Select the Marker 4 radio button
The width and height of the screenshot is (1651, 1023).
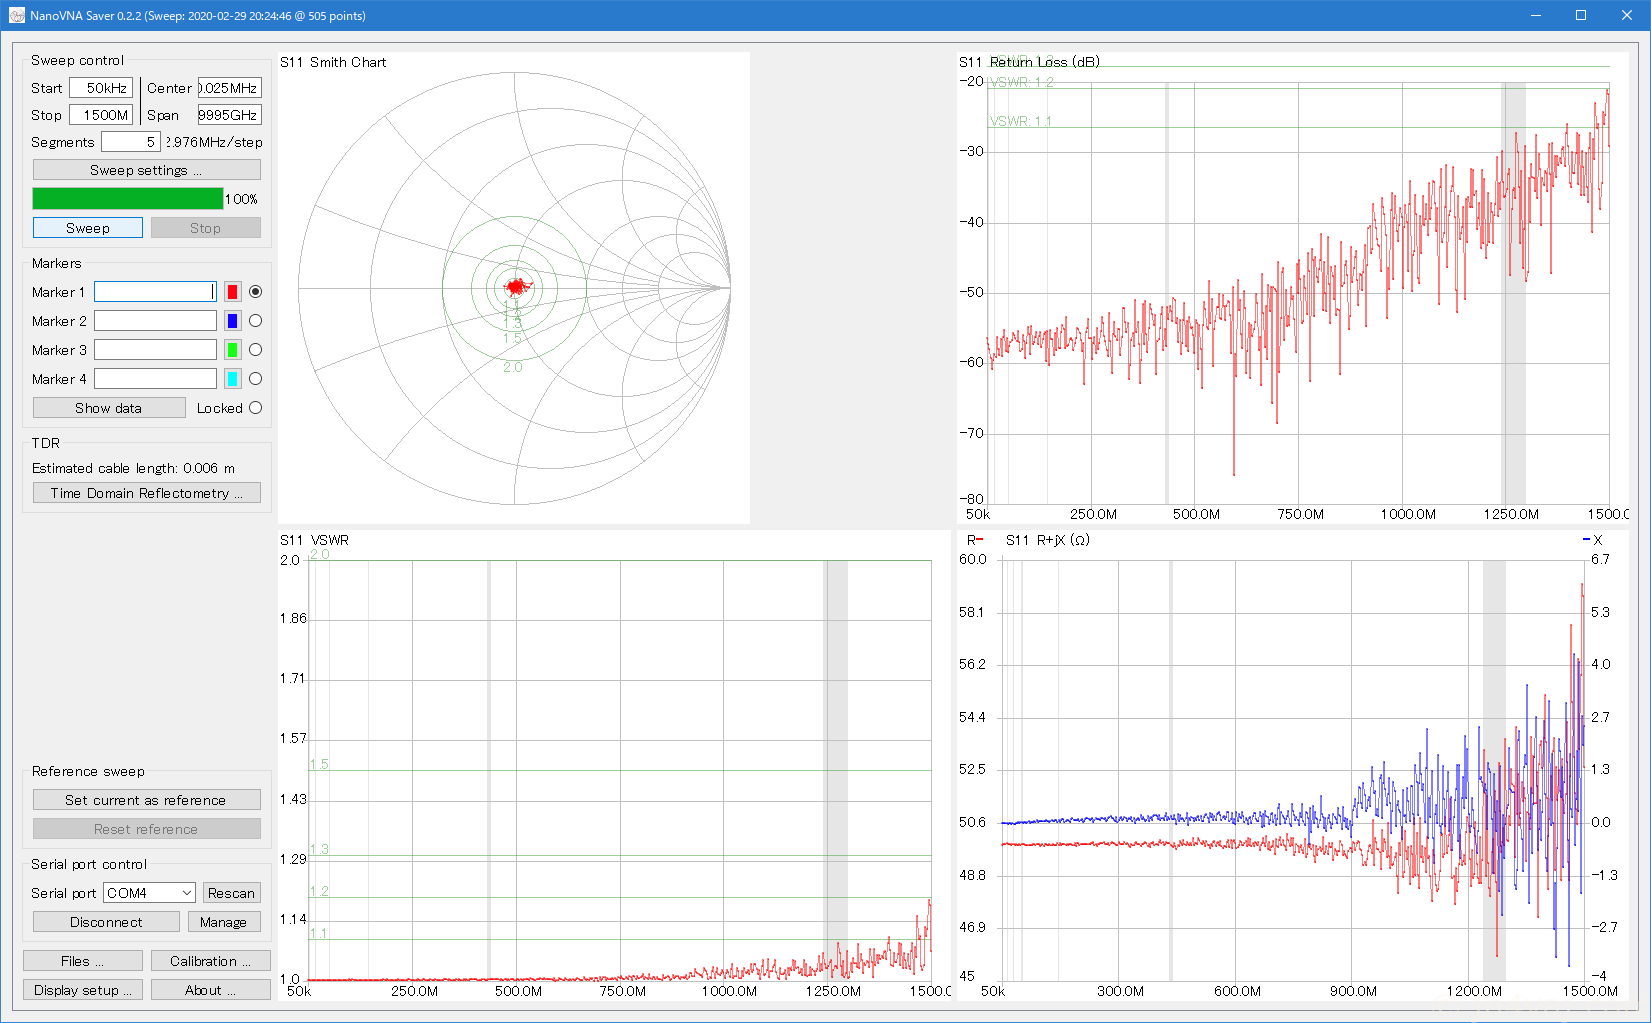point(255,379)
